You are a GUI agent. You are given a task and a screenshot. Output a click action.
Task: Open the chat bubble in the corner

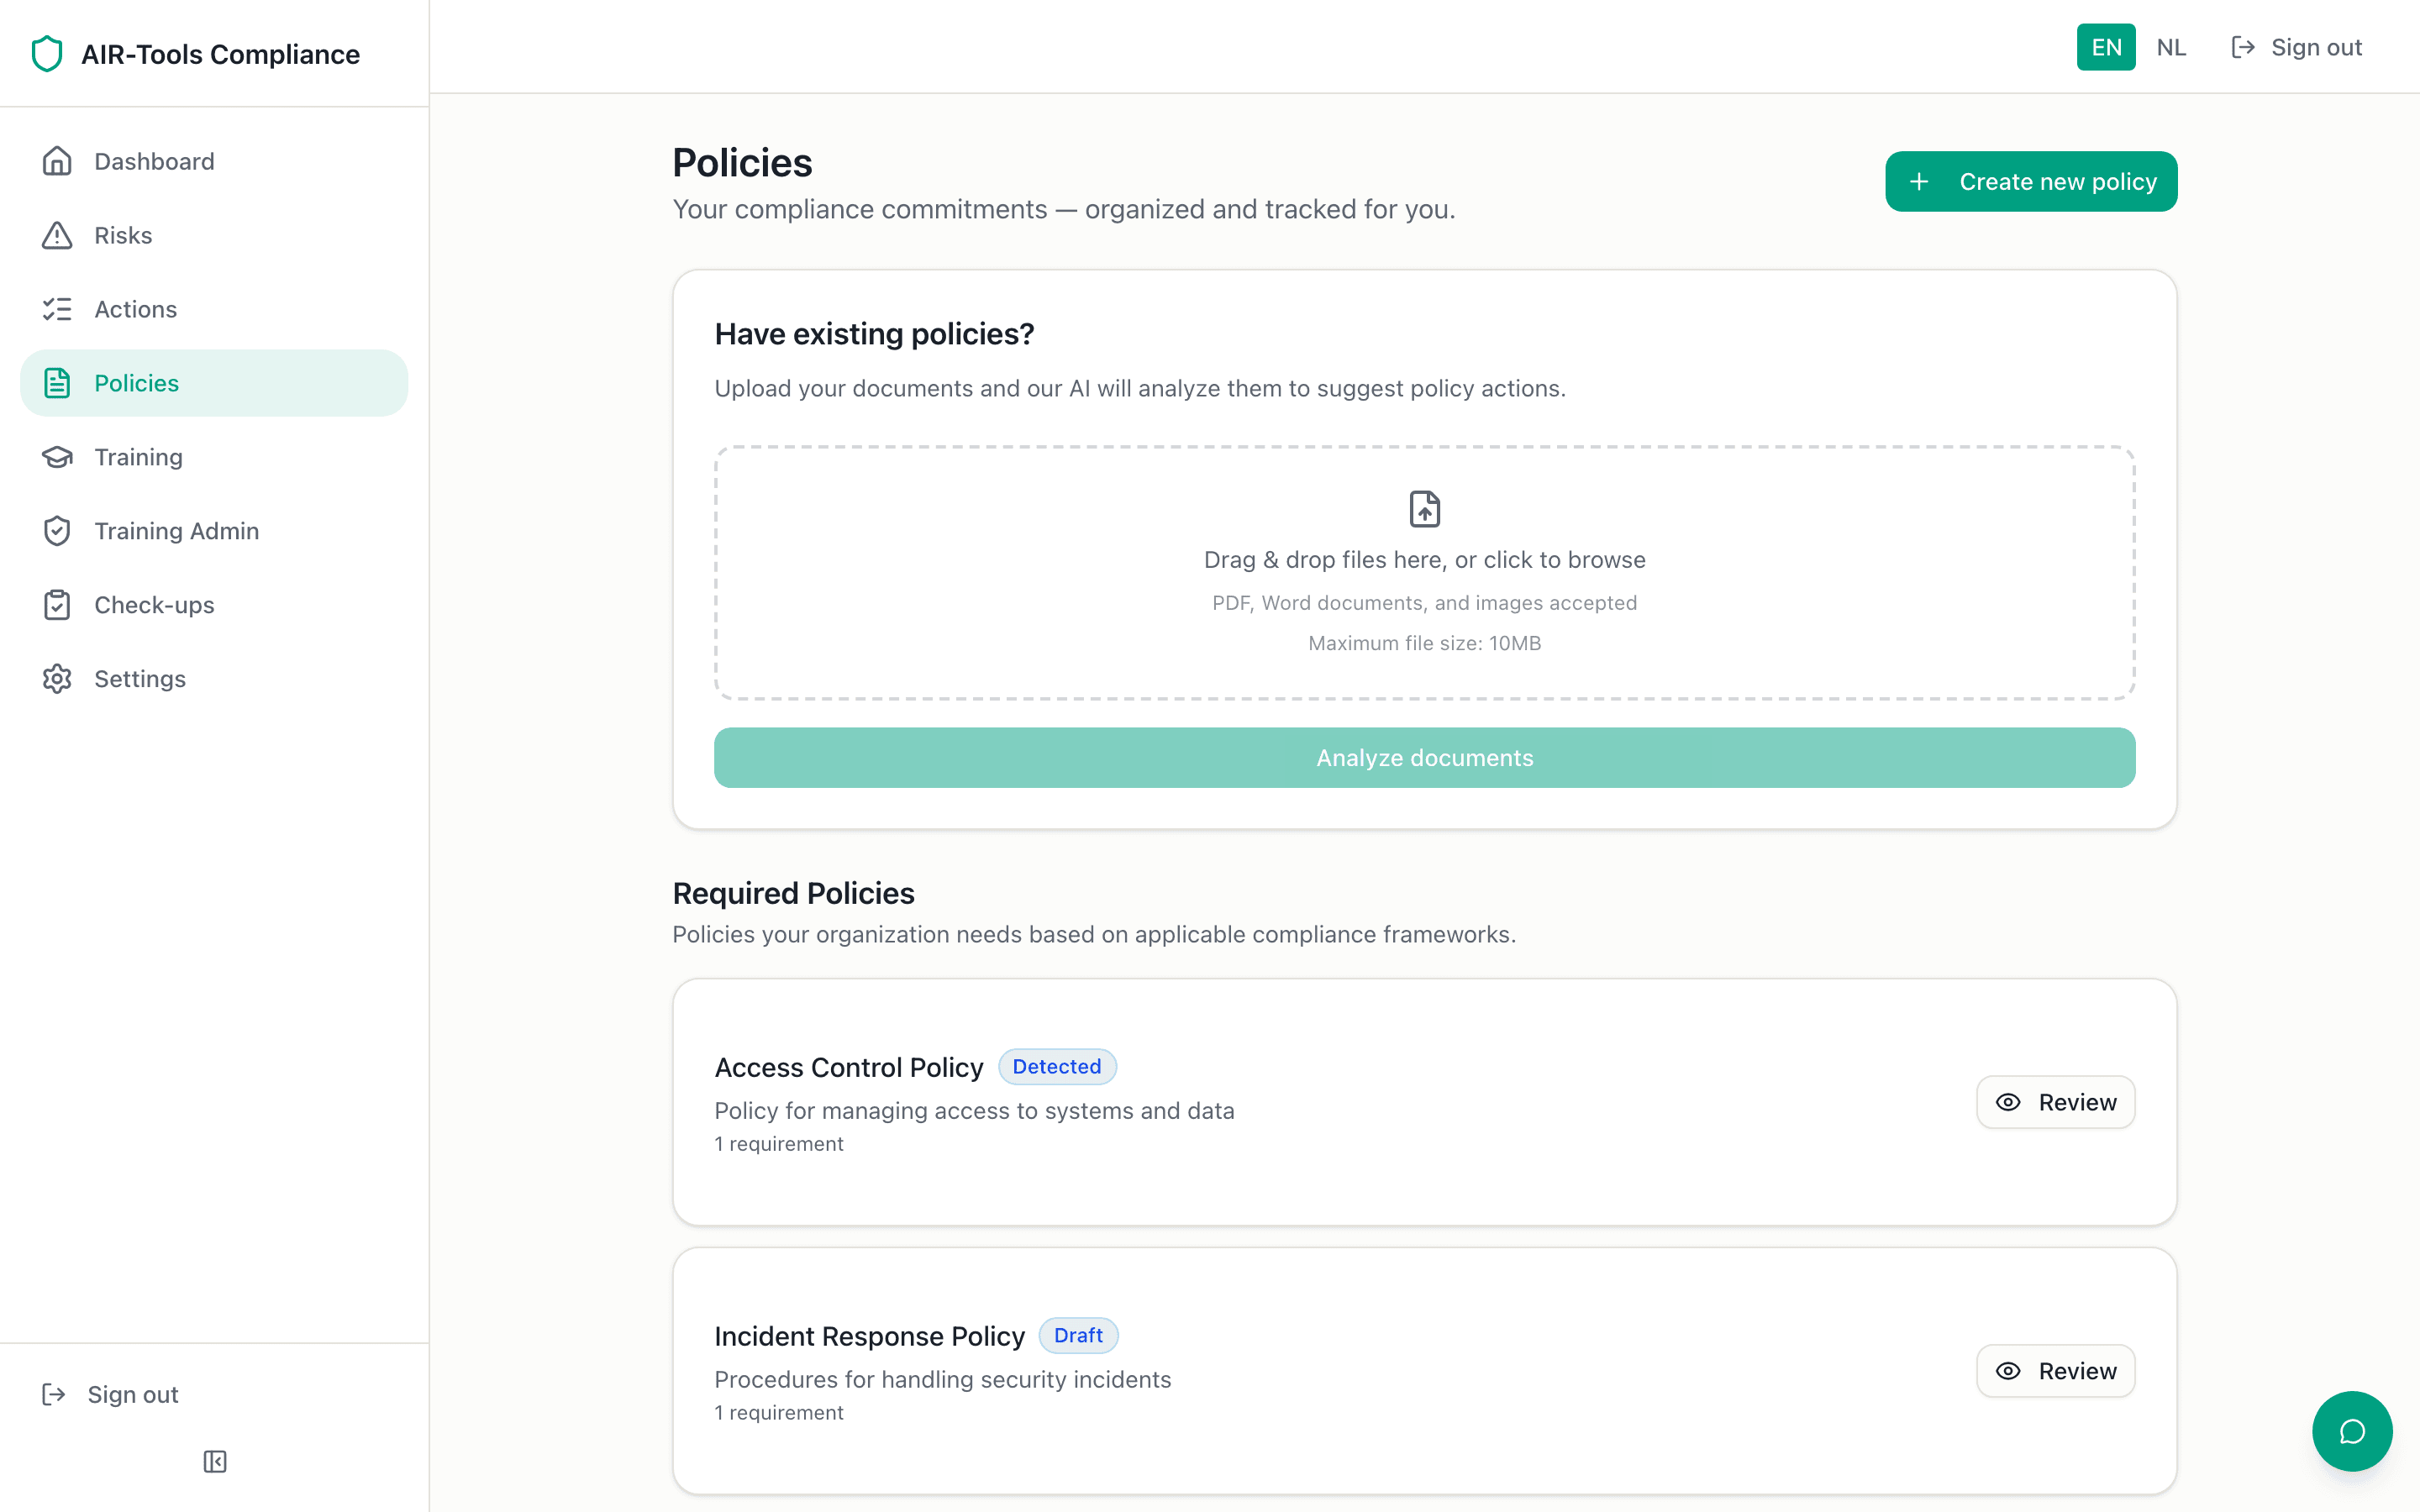[2351, 1431]
